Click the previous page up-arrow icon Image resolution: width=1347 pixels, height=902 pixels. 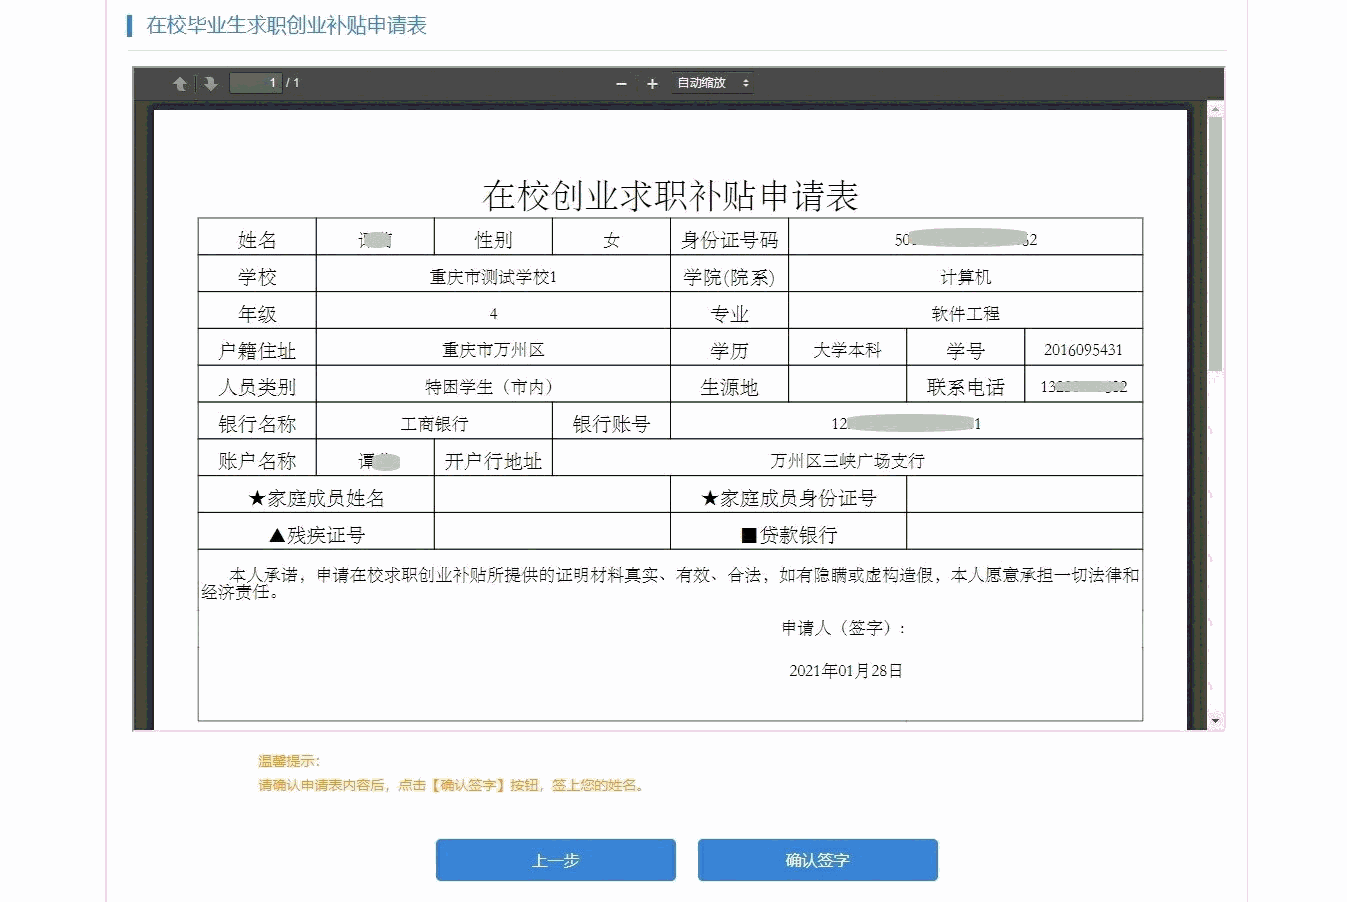click(180, 83)
